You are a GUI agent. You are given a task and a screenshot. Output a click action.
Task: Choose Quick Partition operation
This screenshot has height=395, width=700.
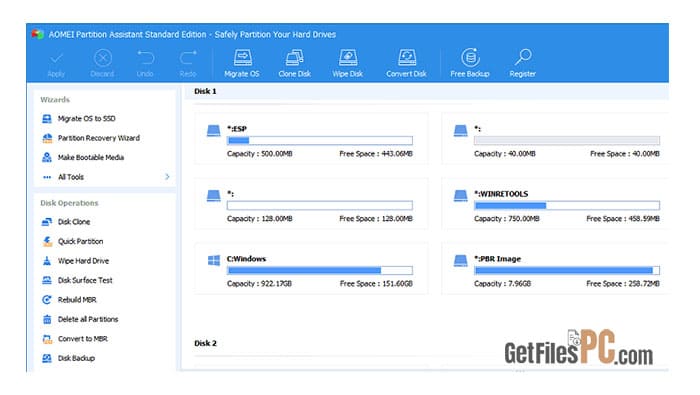80,241
